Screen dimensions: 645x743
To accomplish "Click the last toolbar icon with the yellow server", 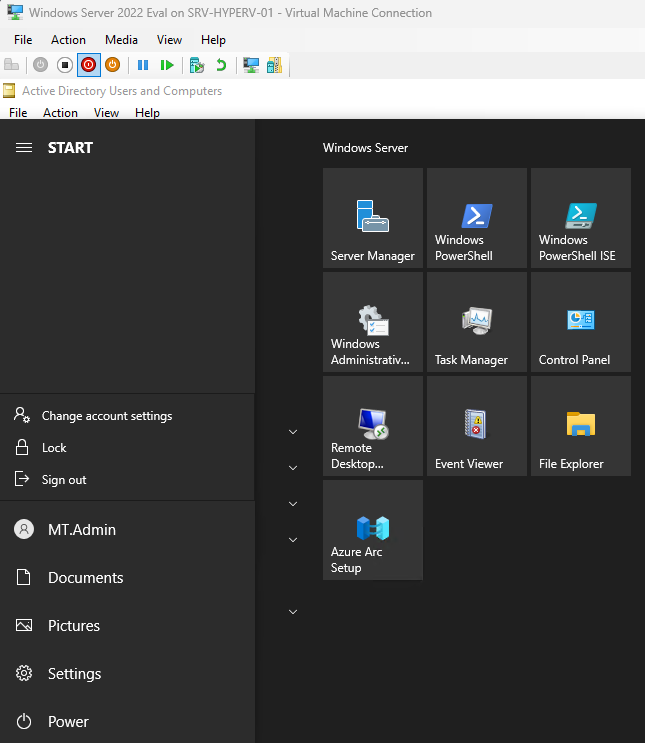I will 274,65.
